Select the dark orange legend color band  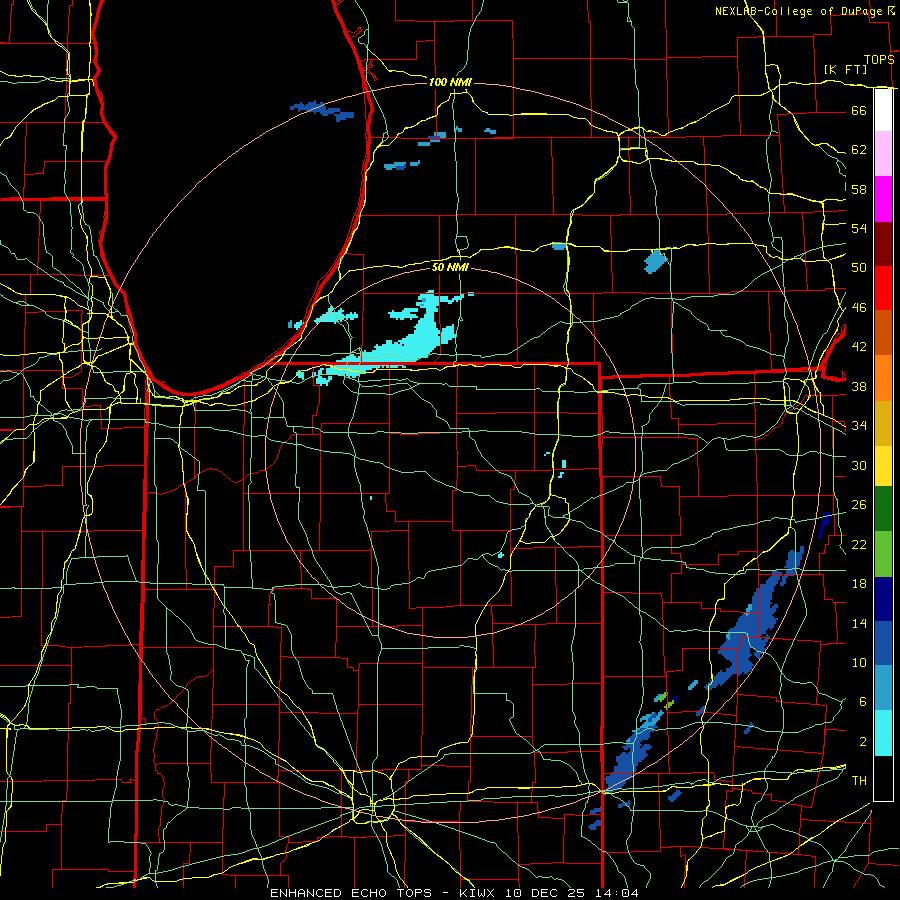(x=883, y=333)
